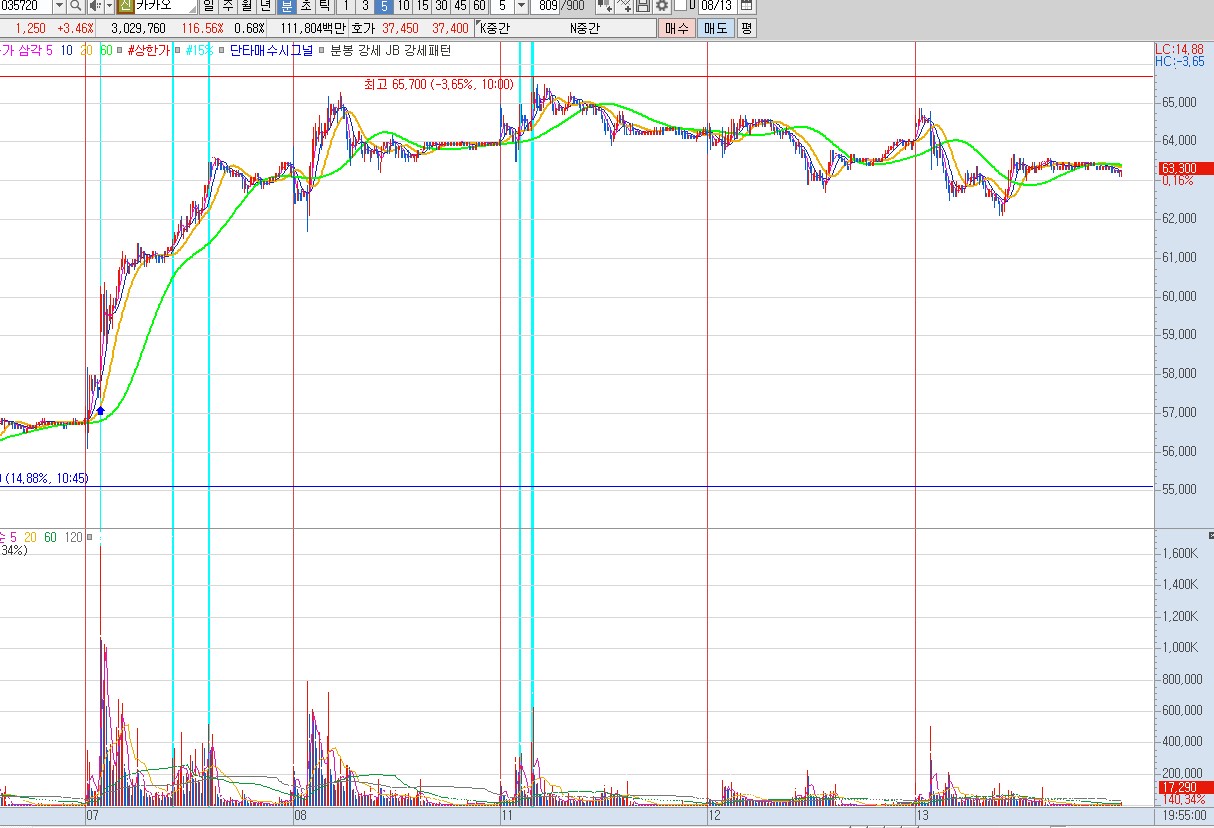The image size is (1214, 828).
Task: Open chart settings gear icon
Action: 661,6
